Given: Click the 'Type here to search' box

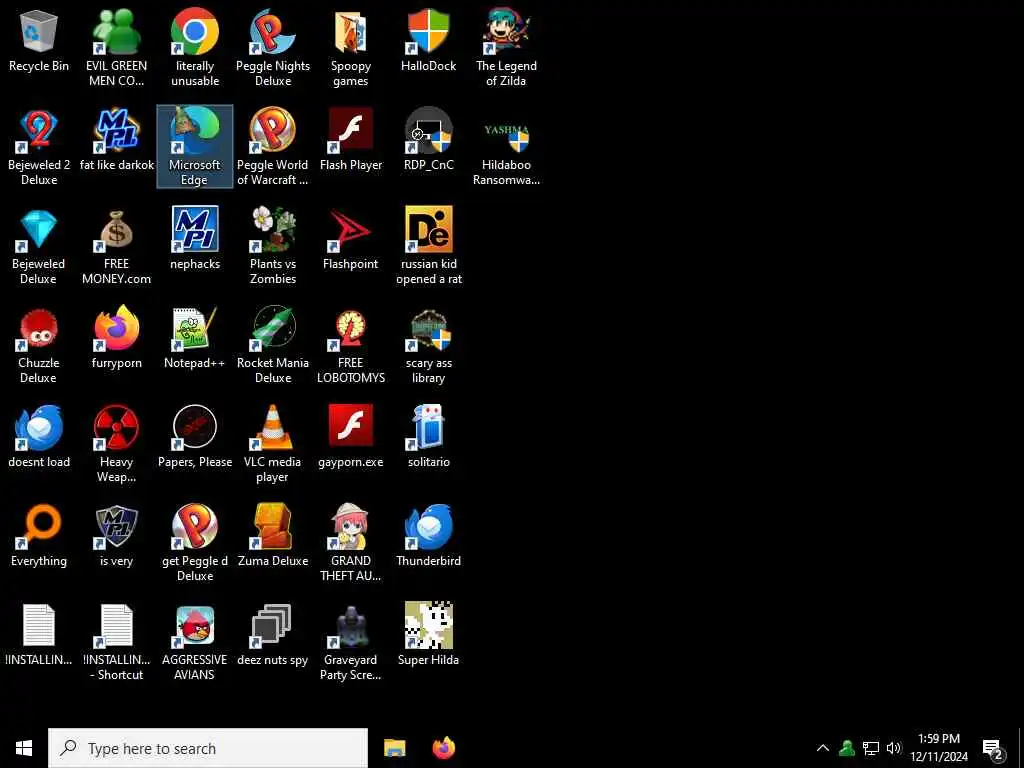Looking at the screenshot, I should pyautogui.click(x=208, y=748).
